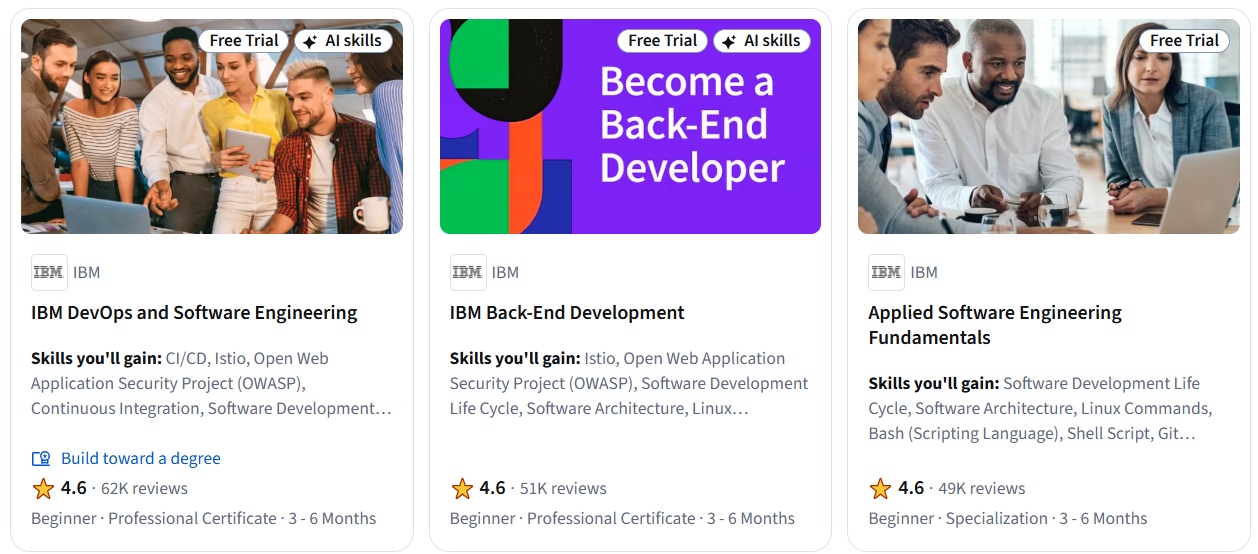Click IBM logo on Applied Software Engineering card
Viewport: 1258px width, 554px height.
[886, 272]
